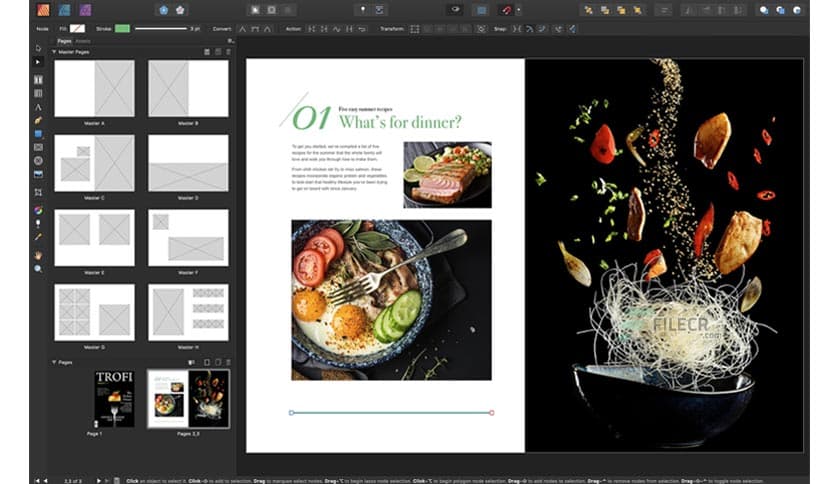
Task: Convert node to Smooth
Action: pyautogui.click(x=255, y=29)
